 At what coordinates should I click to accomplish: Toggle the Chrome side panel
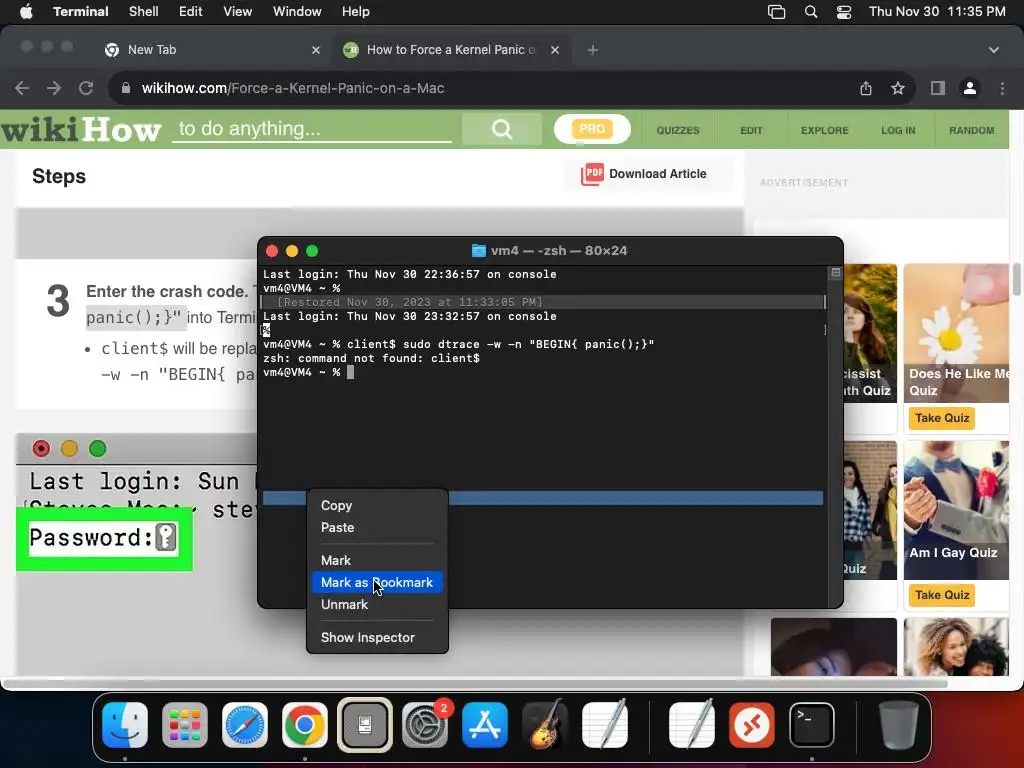click(938, 88)
